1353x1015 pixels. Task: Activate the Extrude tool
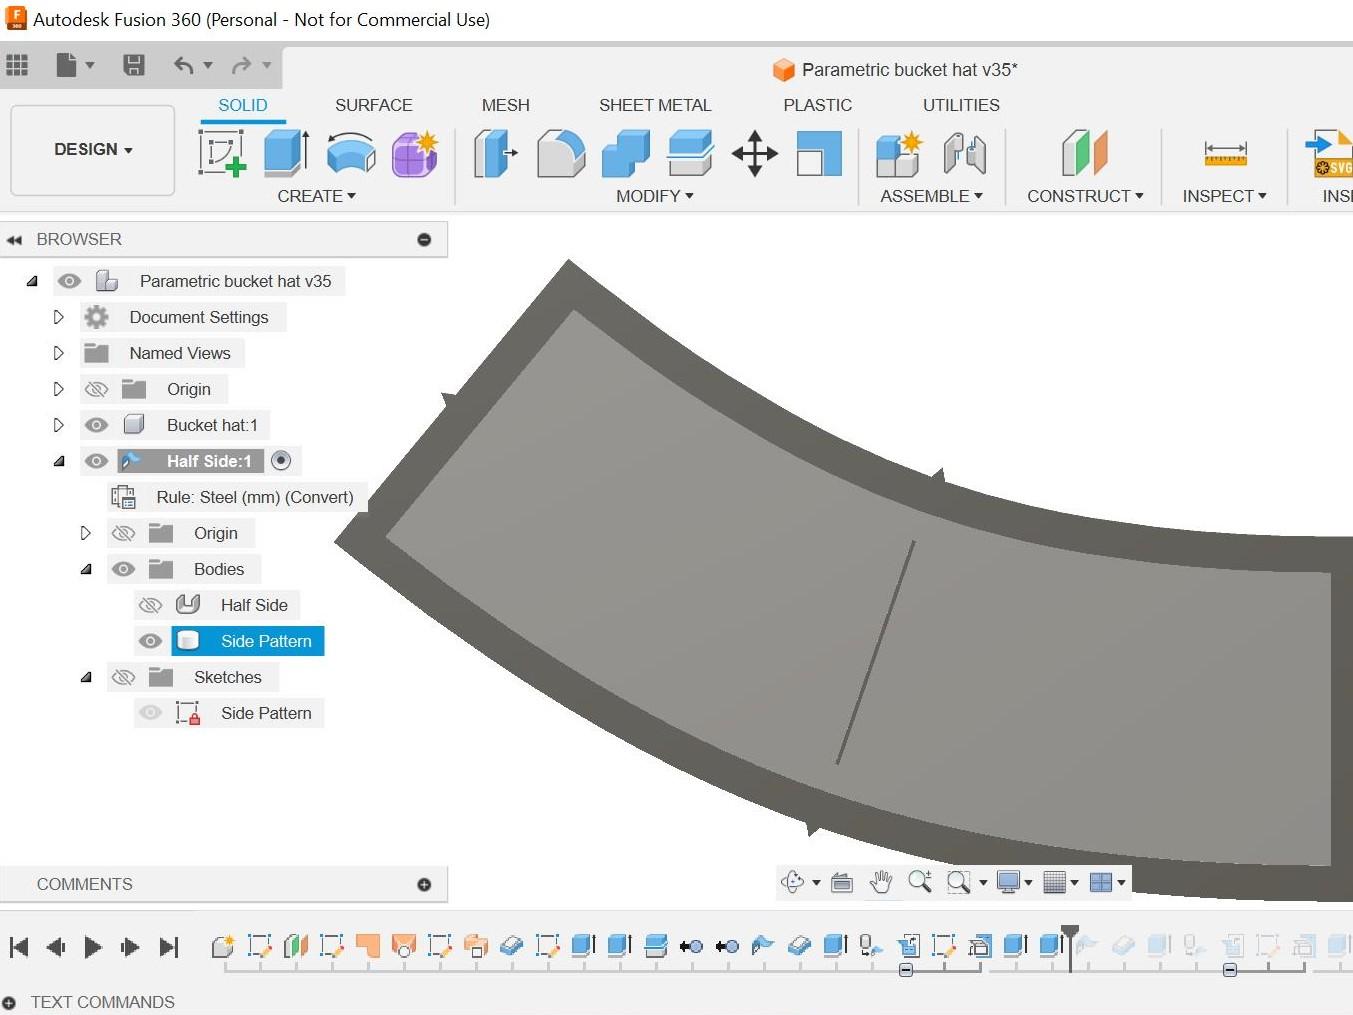(x=285, y=153)
